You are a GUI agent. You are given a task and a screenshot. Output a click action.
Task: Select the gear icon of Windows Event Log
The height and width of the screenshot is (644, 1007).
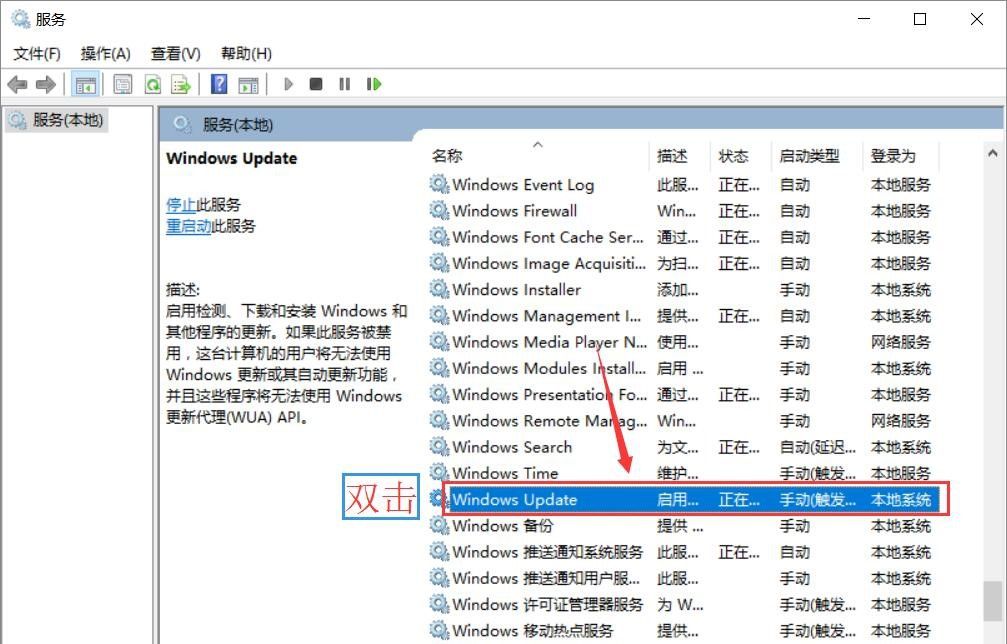pyautogui.click(x=439, y=185)
